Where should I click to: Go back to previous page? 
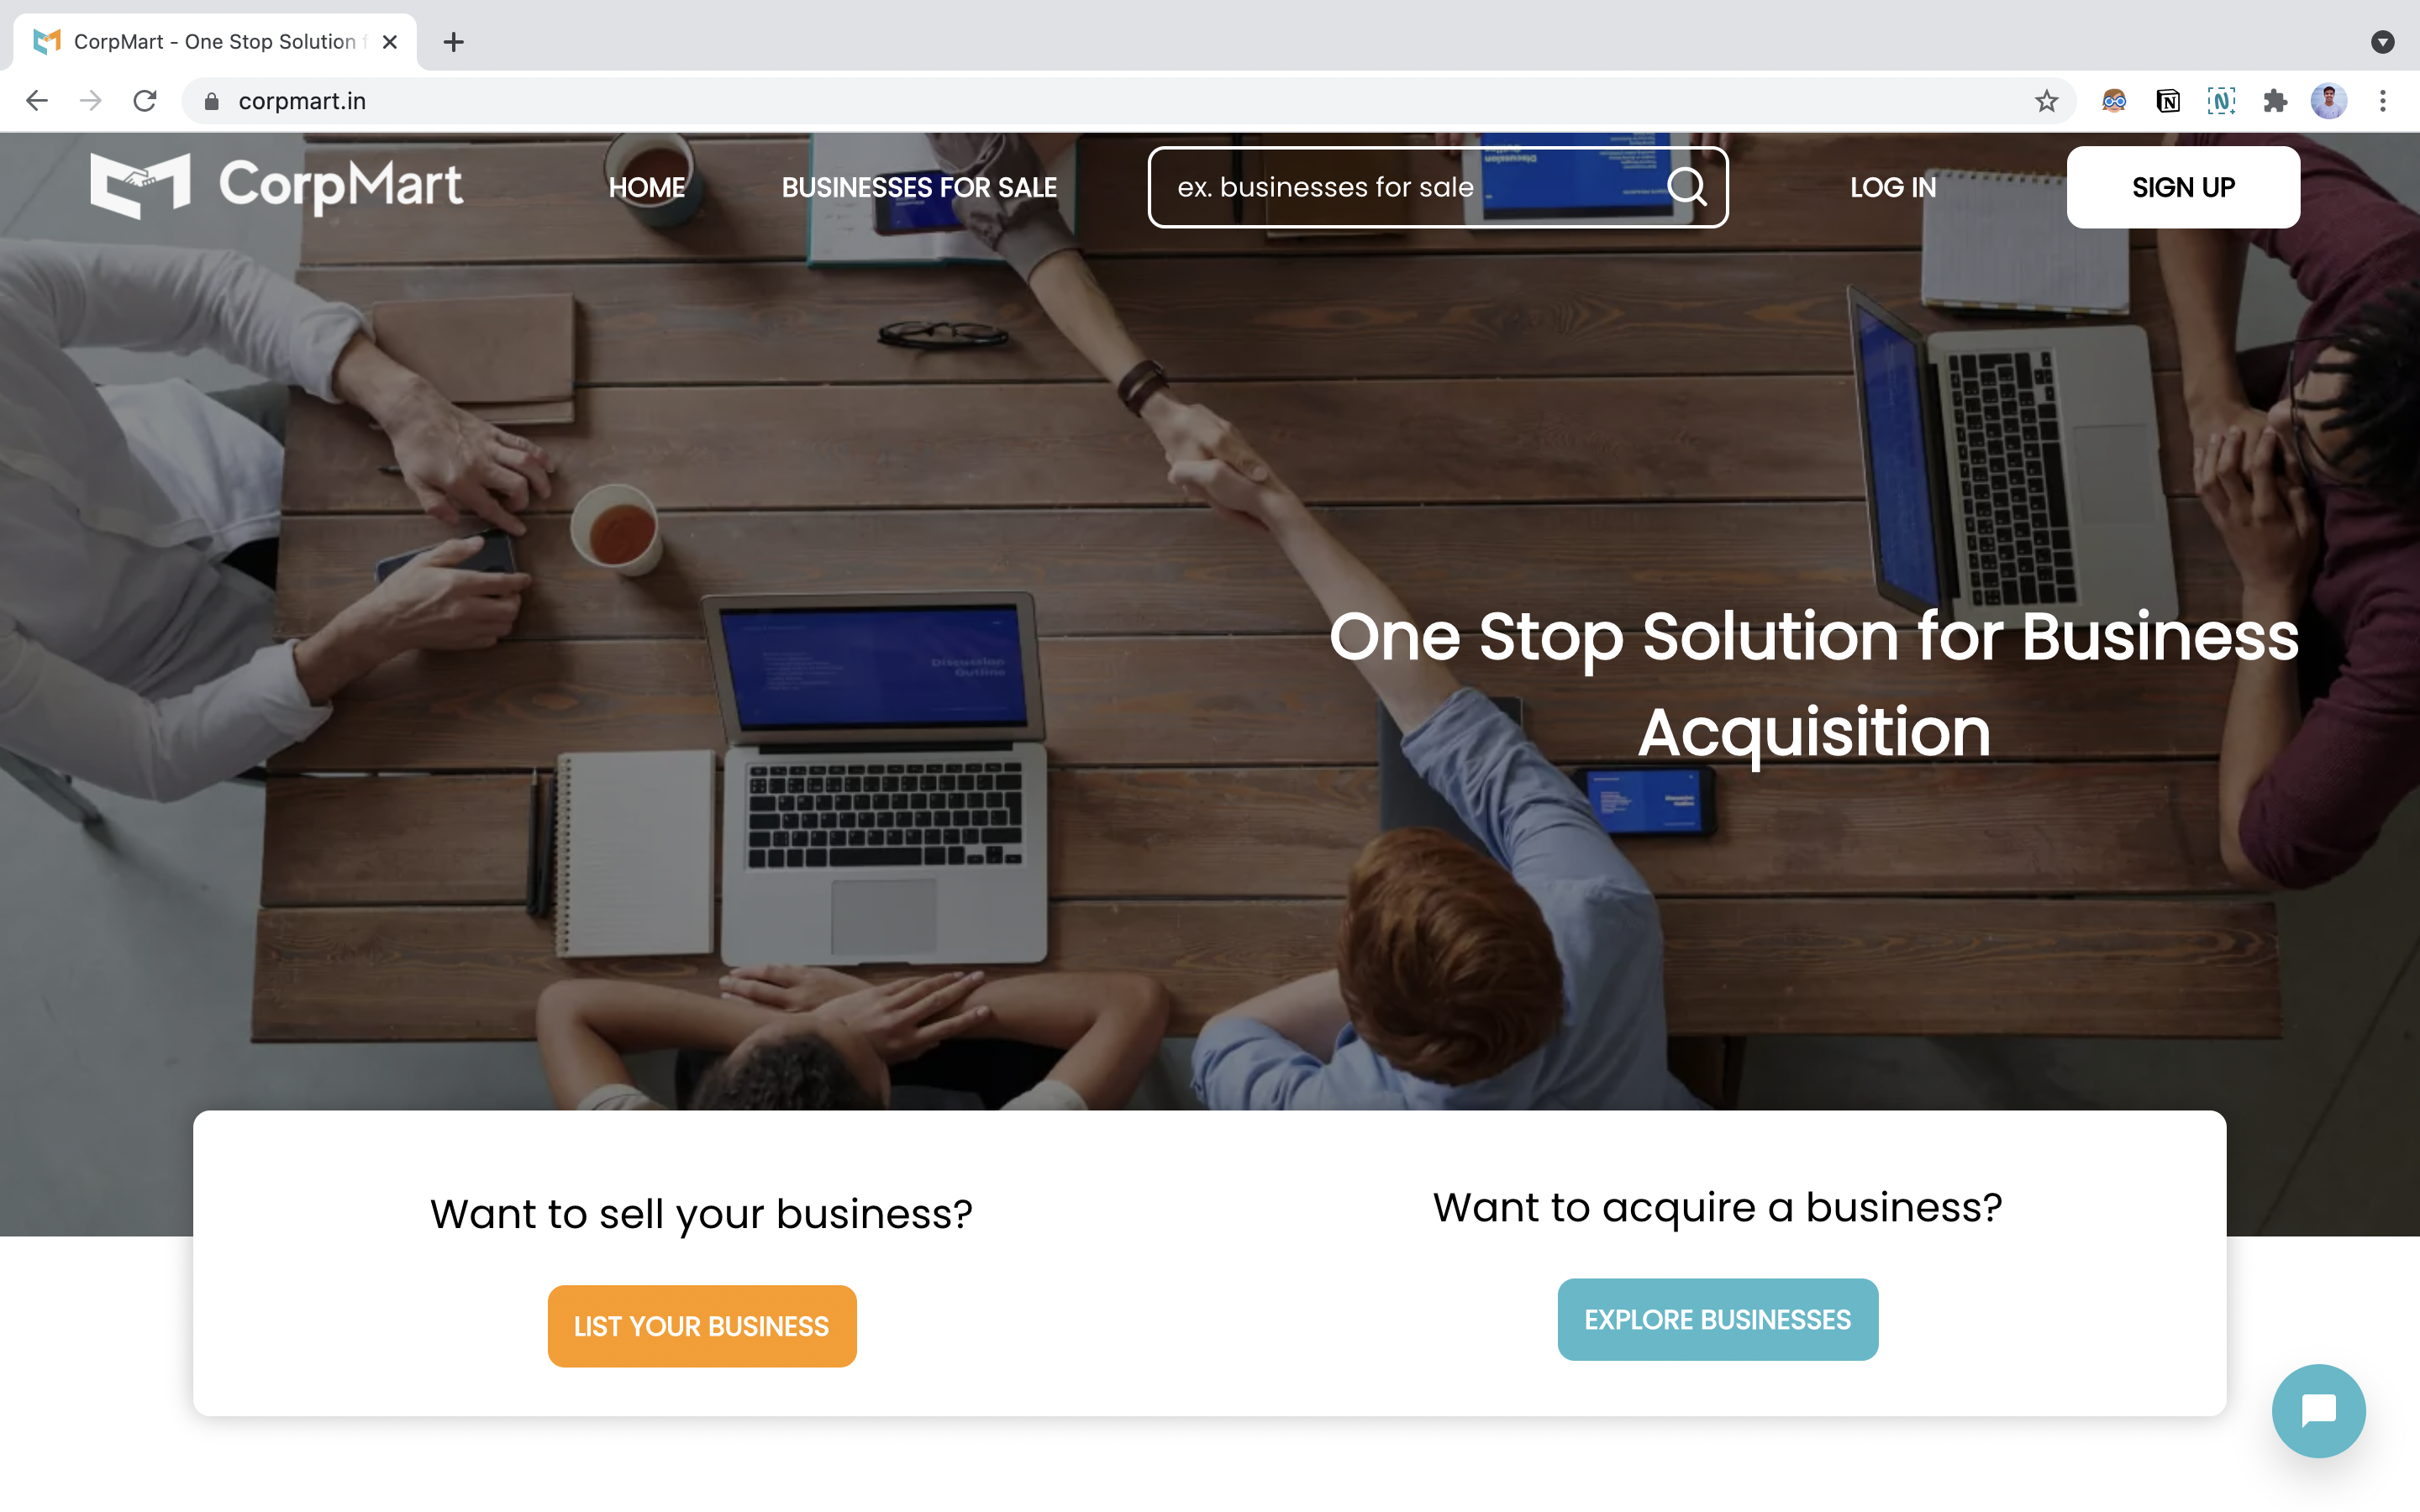(37, 101)
